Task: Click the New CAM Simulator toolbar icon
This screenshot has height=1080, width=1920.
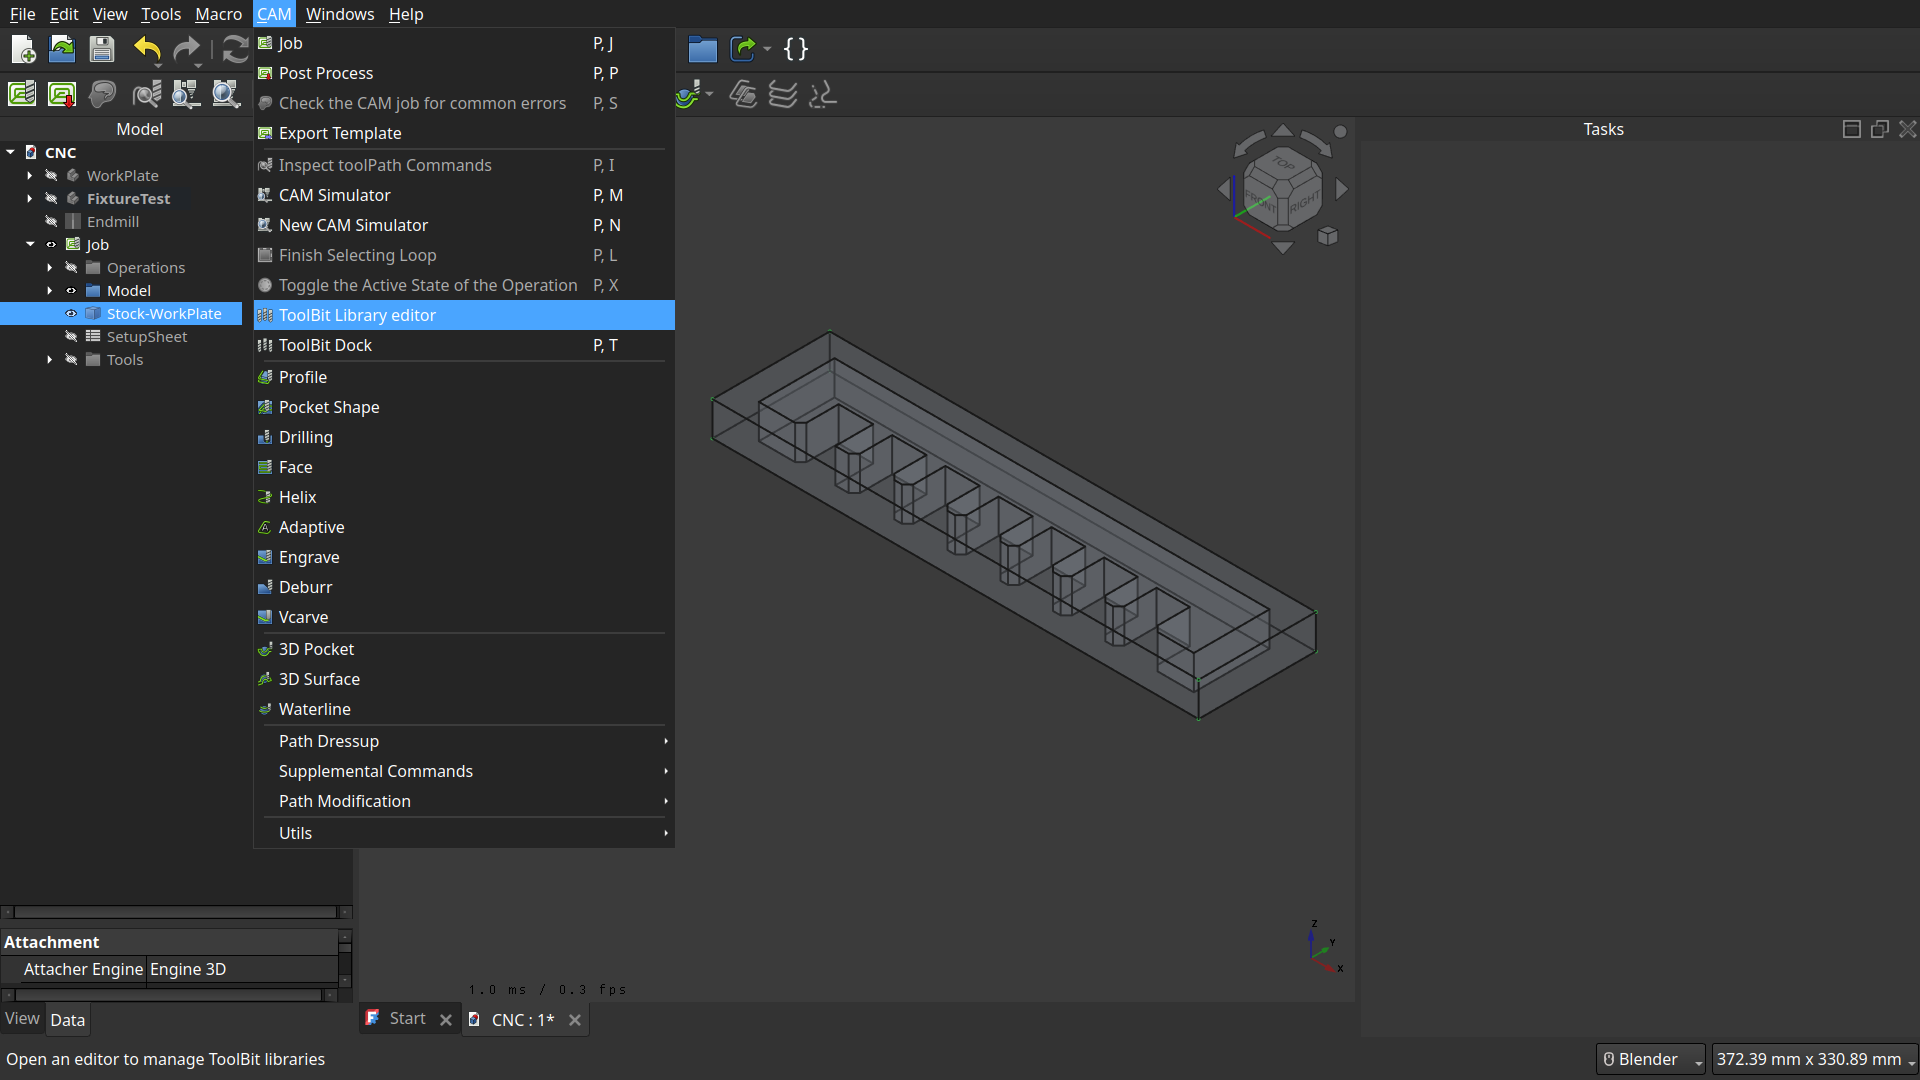Action: pos(226,94)
